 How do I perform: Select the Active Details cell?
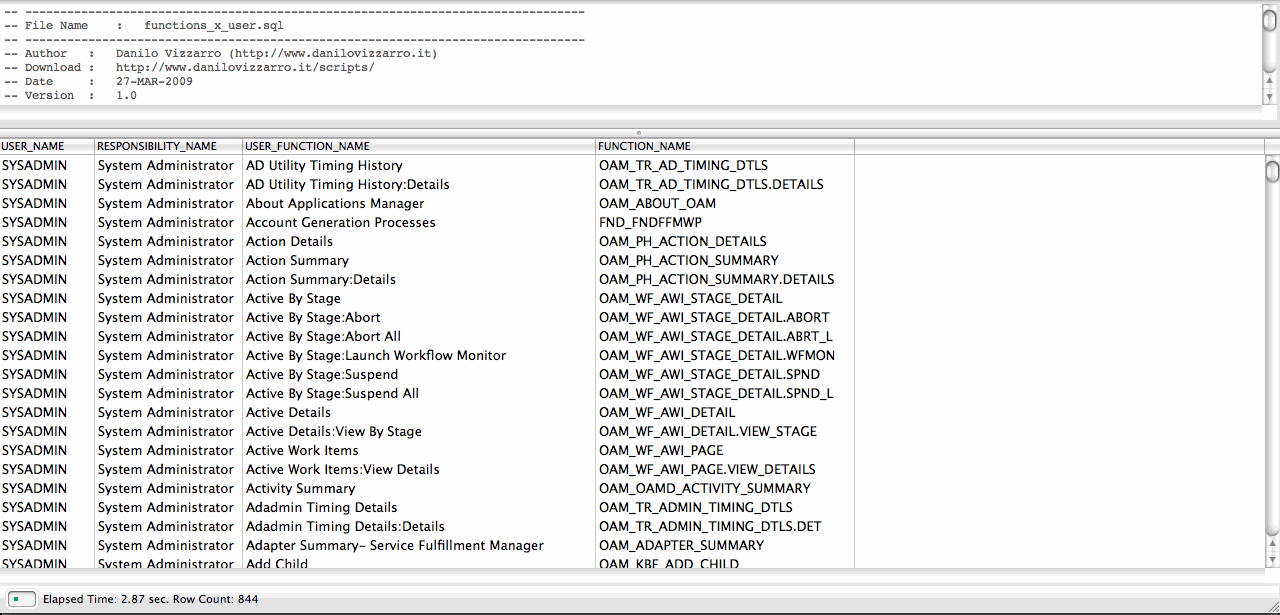click(419, 412)
